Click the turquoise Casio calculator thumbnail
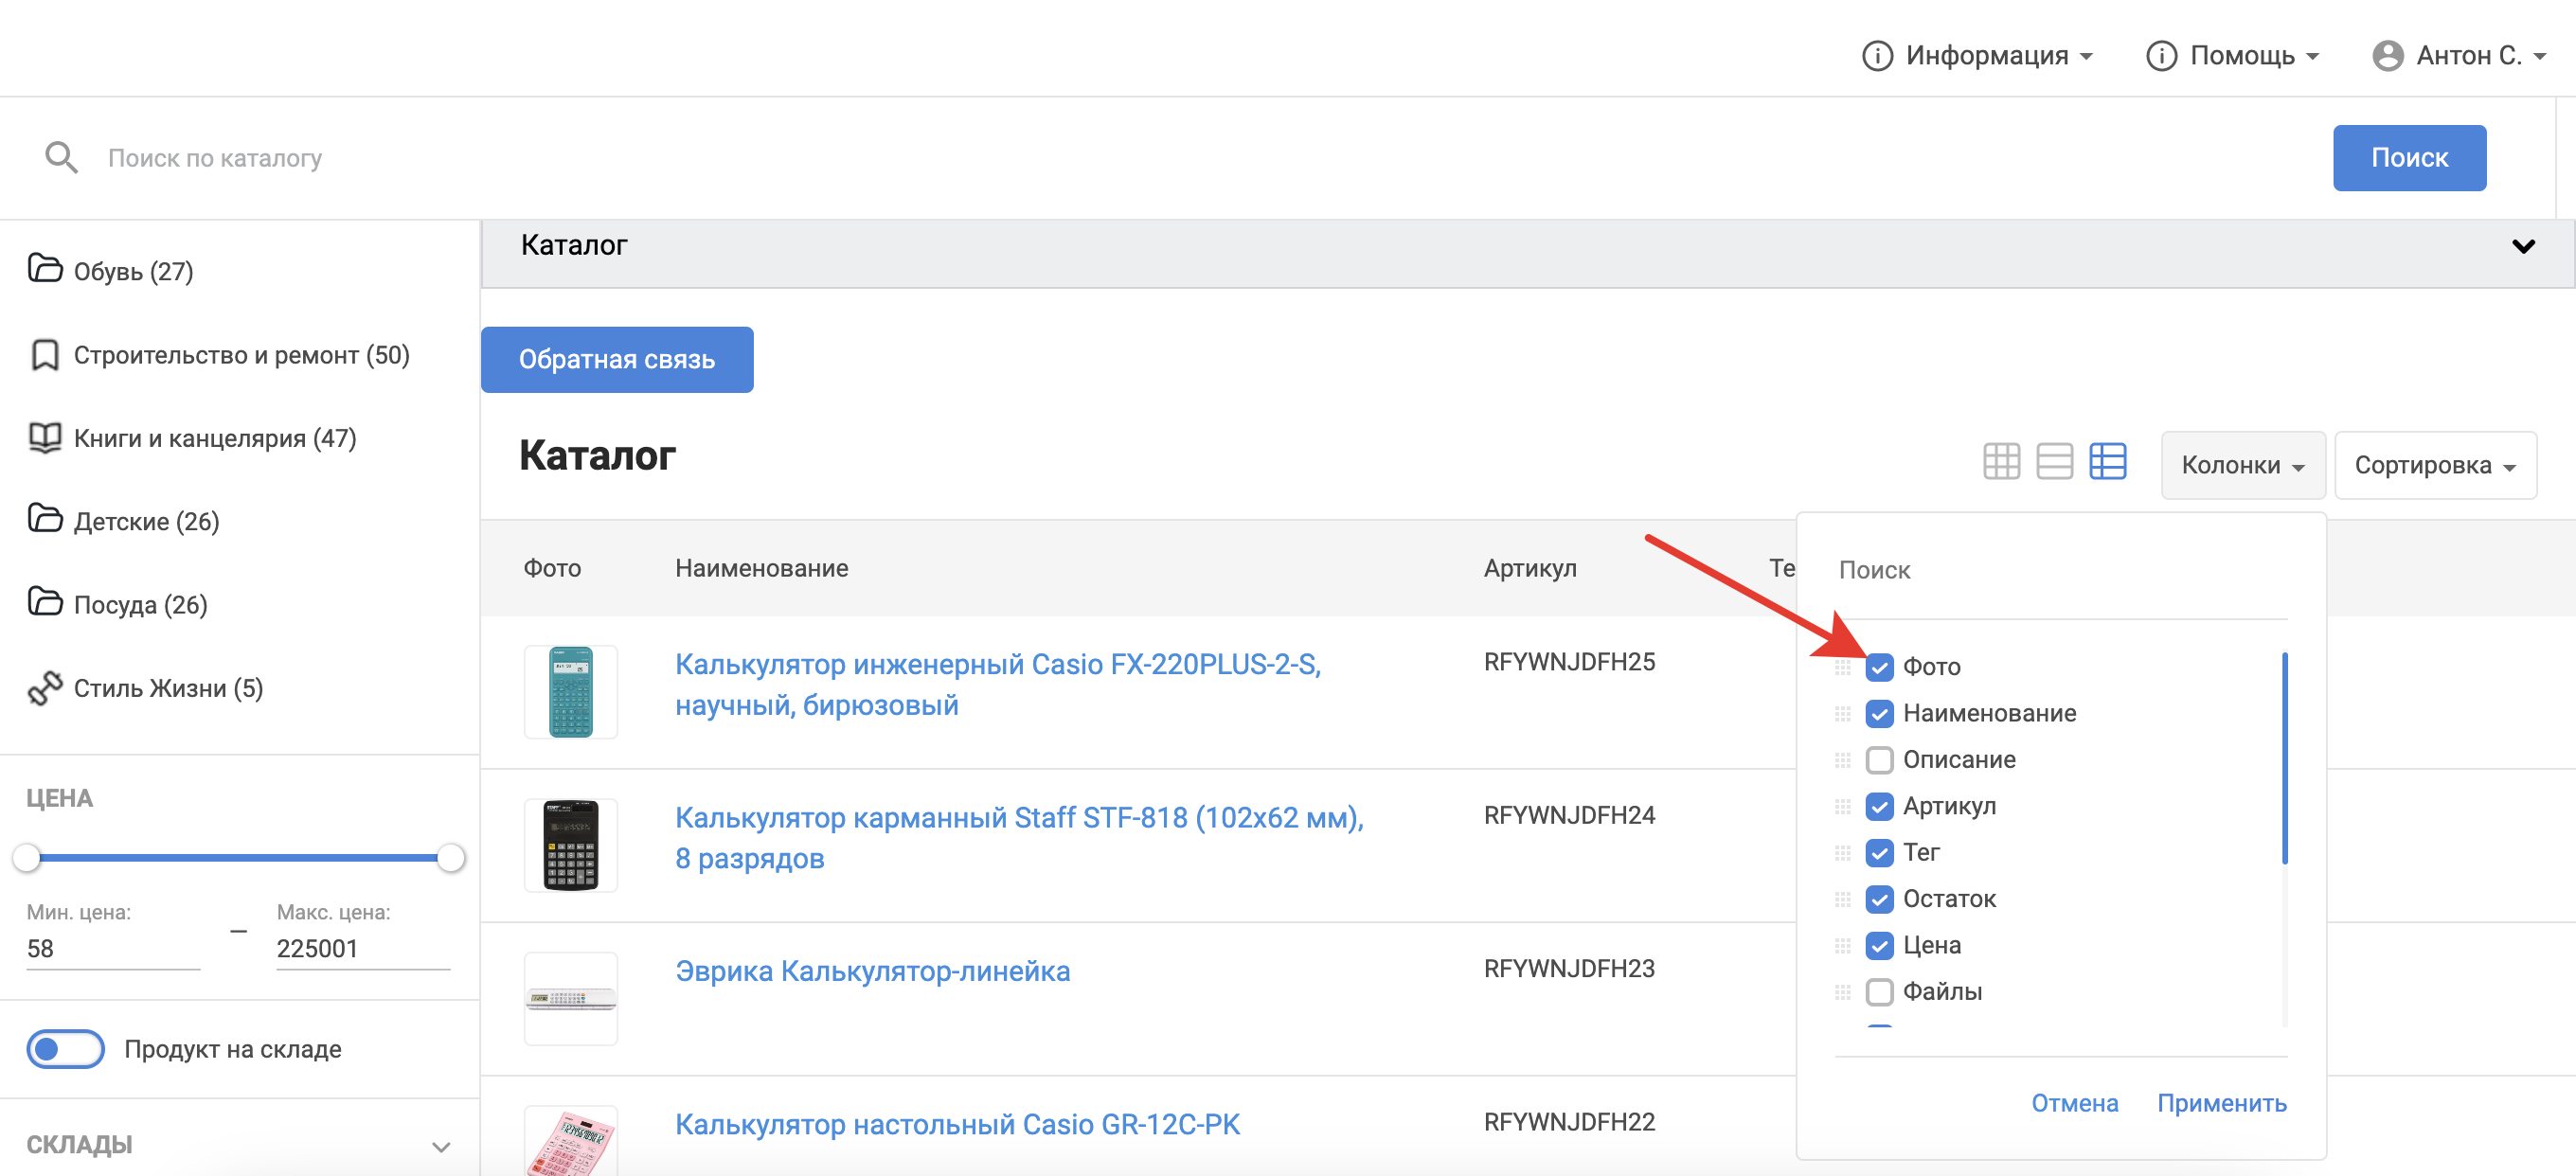 point(571,692)
